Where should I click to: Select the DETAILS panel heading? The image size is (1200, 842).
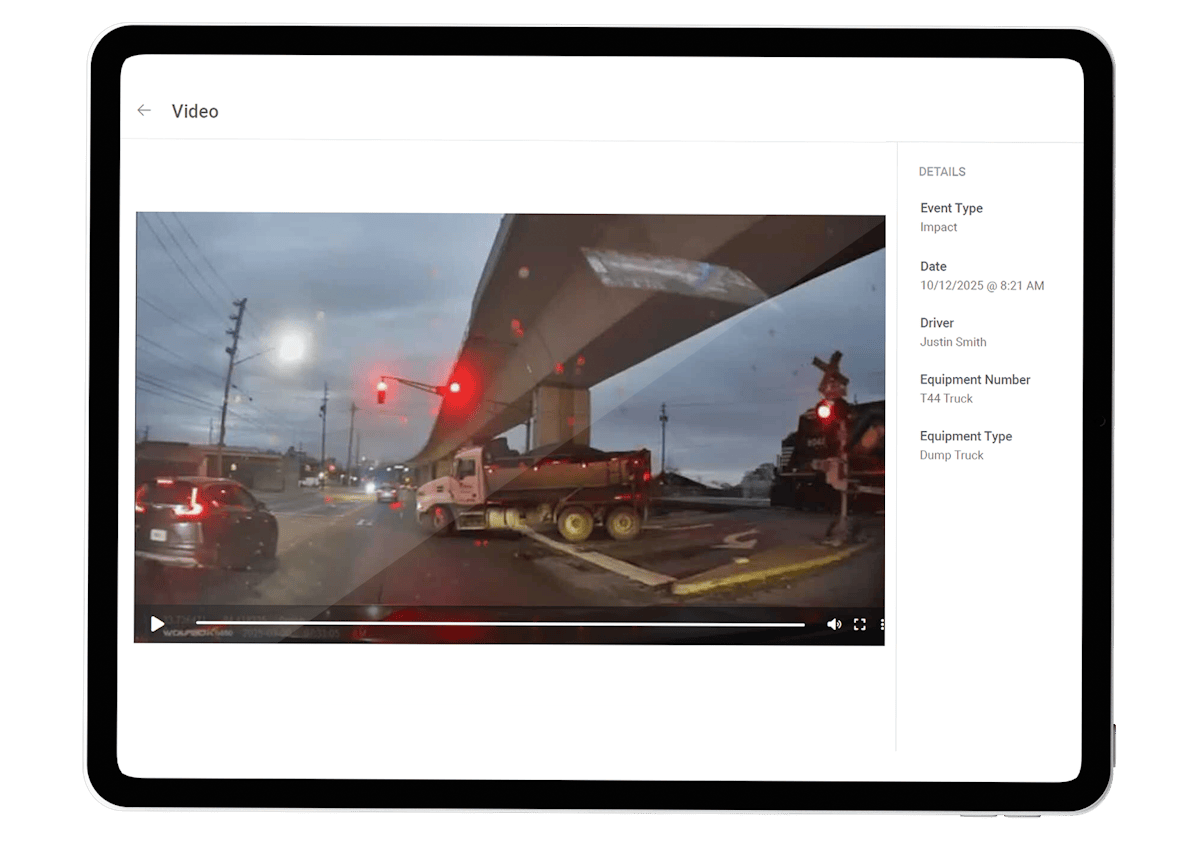(942, 171)
